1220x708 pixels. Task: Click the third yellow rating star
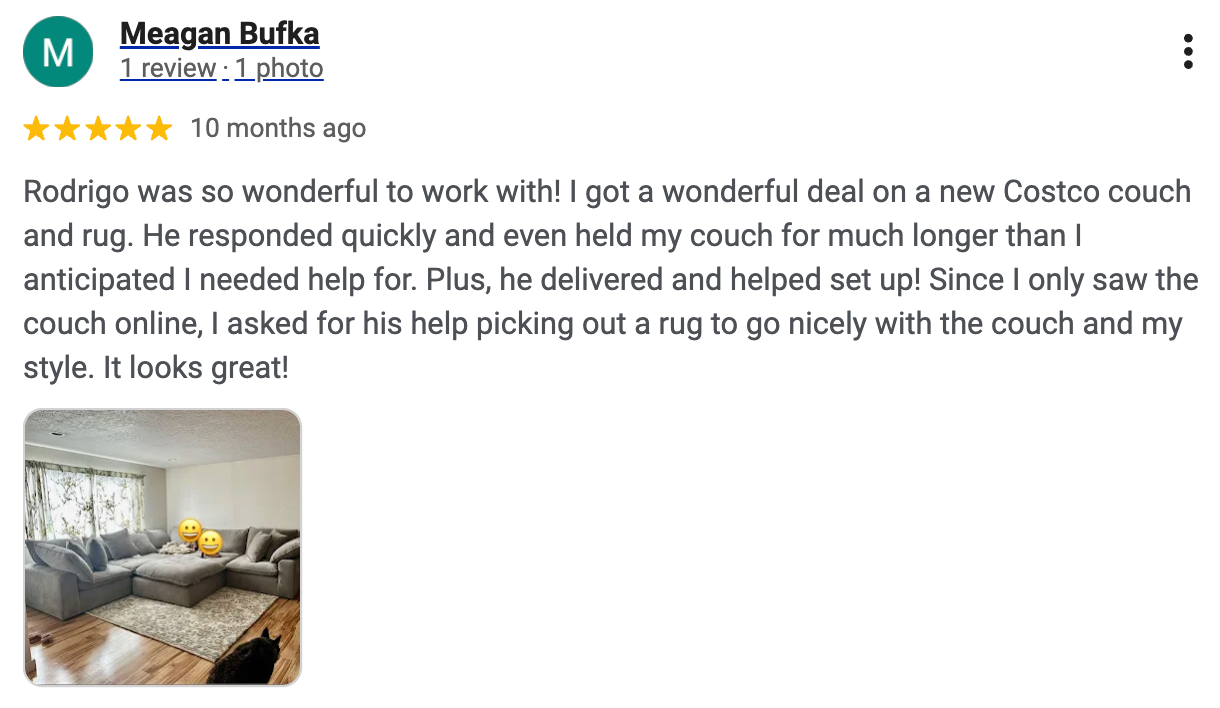pos(98,129)
